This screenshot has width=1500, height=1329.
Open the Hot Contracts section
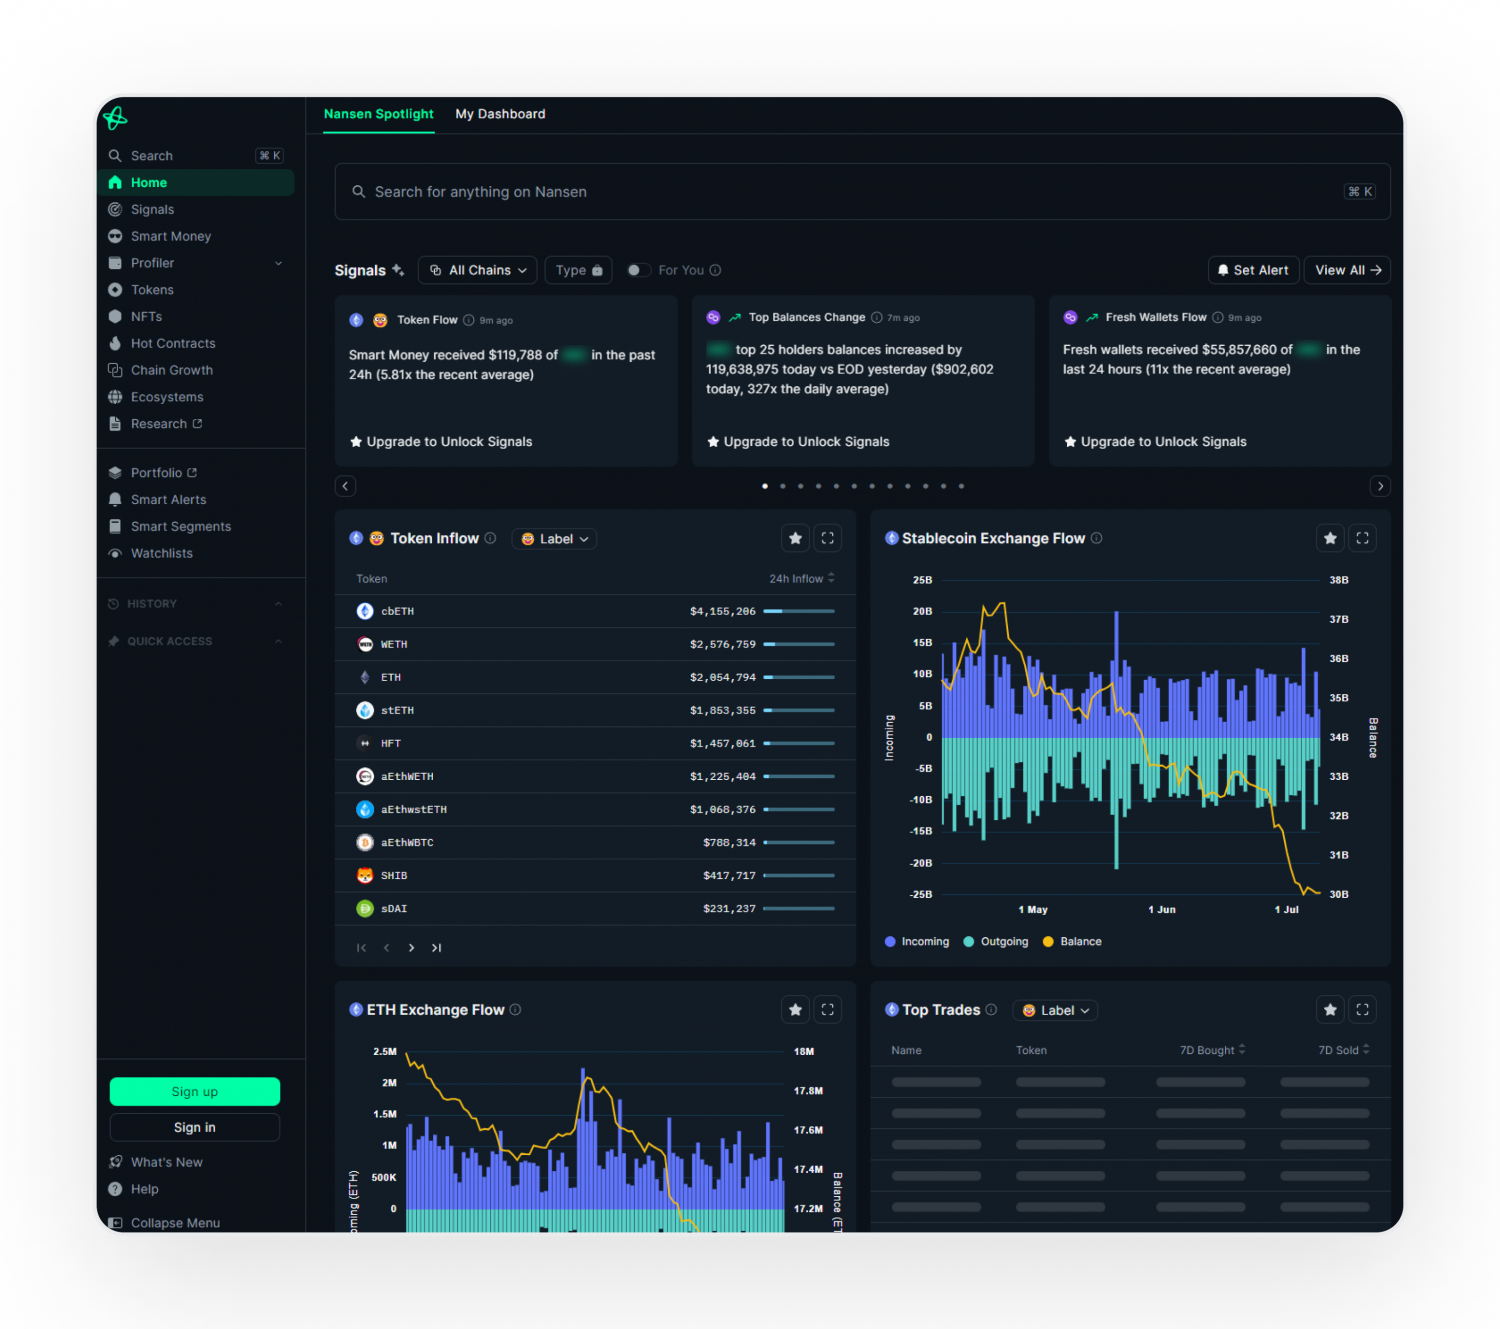(172, 343)
